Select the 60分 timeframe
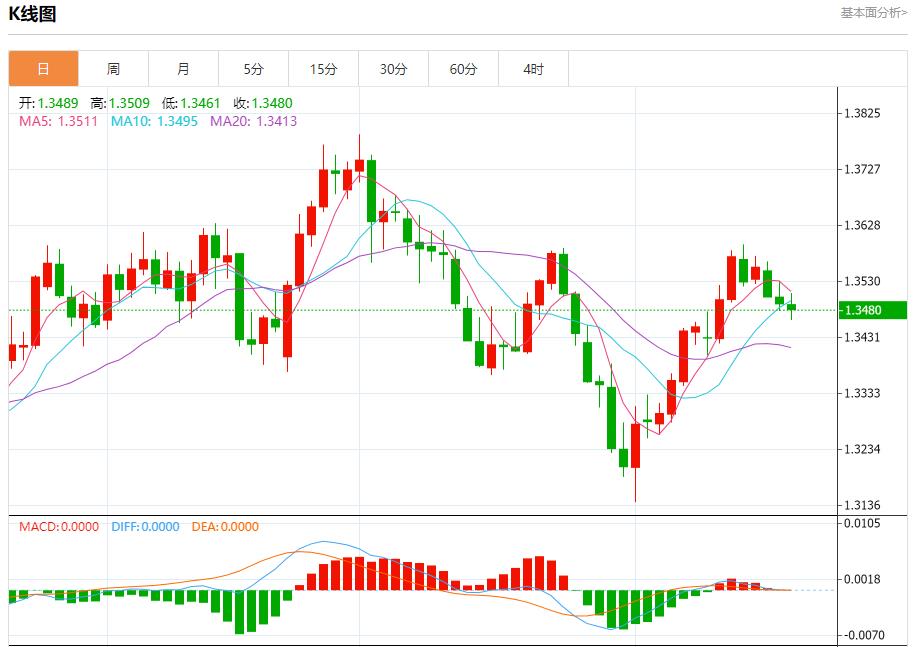Screen dimensions: 914x647 [x=463, y=68]
